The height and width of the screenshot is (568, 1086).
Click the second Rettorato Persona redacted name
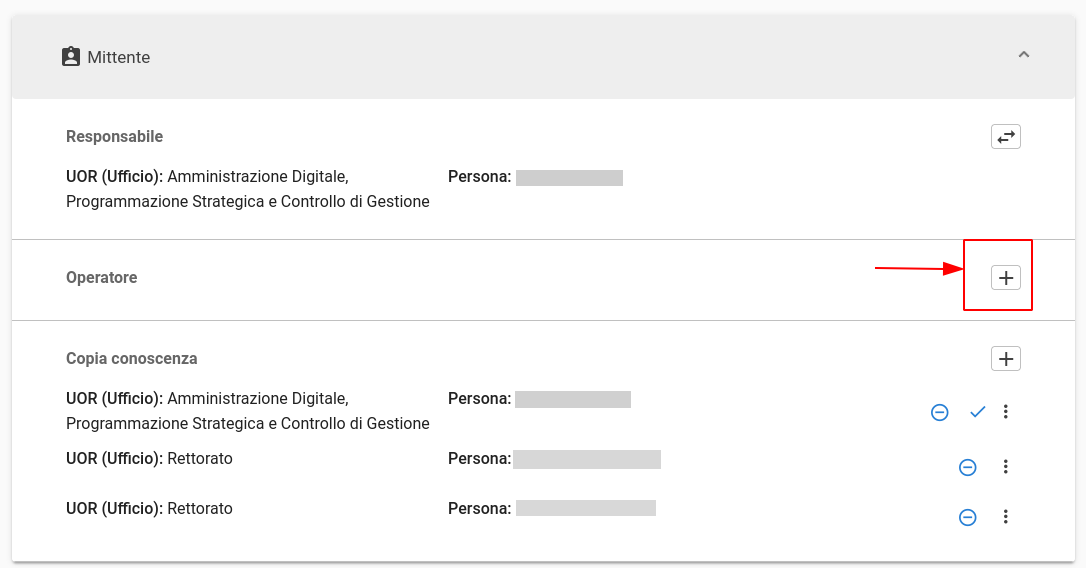(586, 508)
